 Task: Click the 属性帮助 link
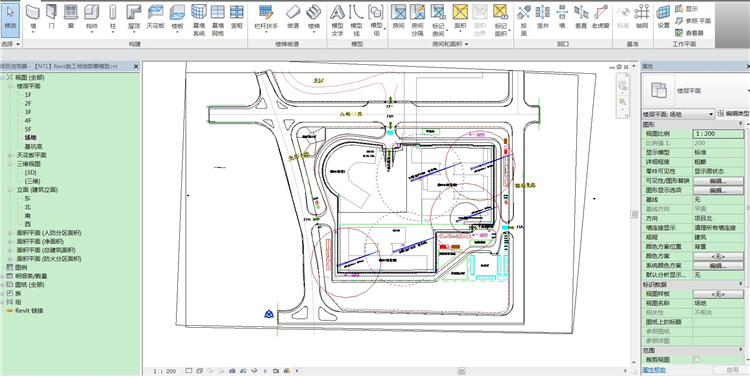(653, 370)
